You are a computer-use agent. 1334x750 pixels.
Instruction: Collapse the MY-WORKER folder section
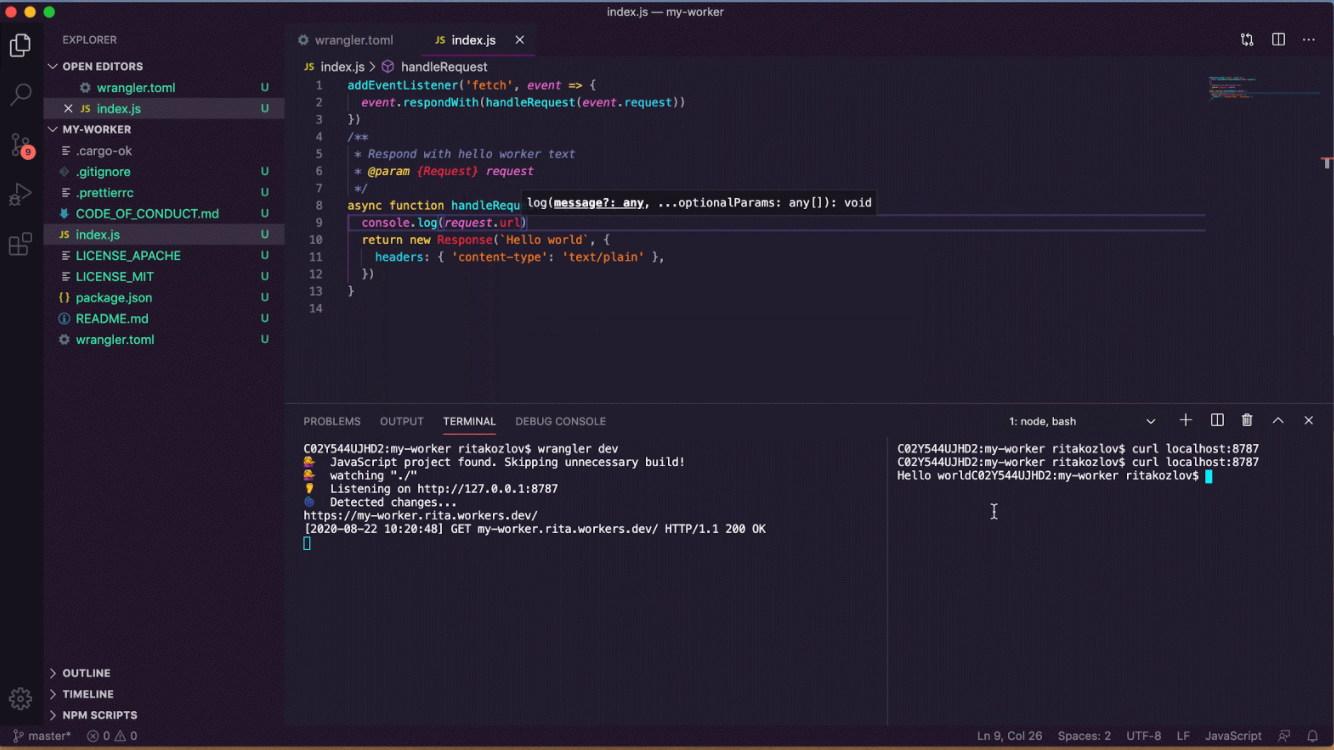(x=96, y=129)
